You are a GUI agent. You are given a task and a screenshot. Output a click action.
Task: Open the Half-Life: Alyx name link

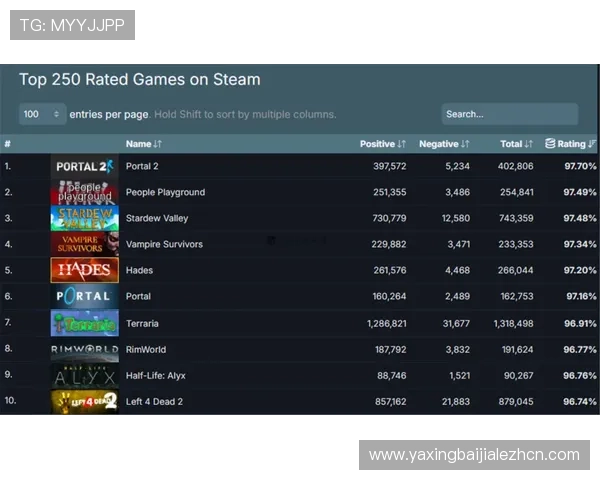(155, 376)
